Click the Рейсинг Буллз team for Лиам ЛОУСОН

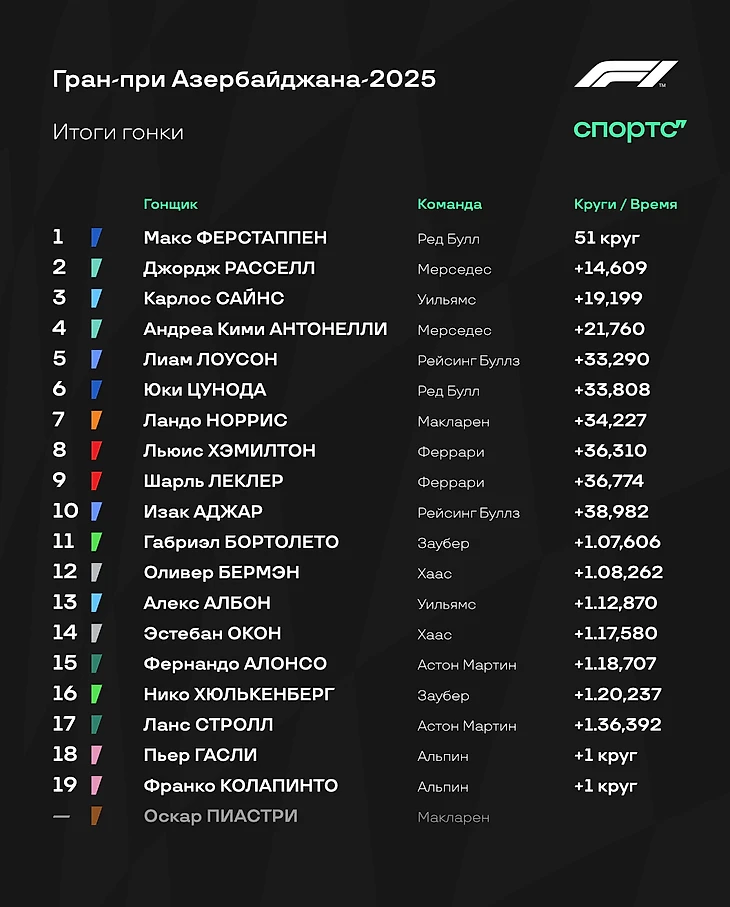coord(468,360)
